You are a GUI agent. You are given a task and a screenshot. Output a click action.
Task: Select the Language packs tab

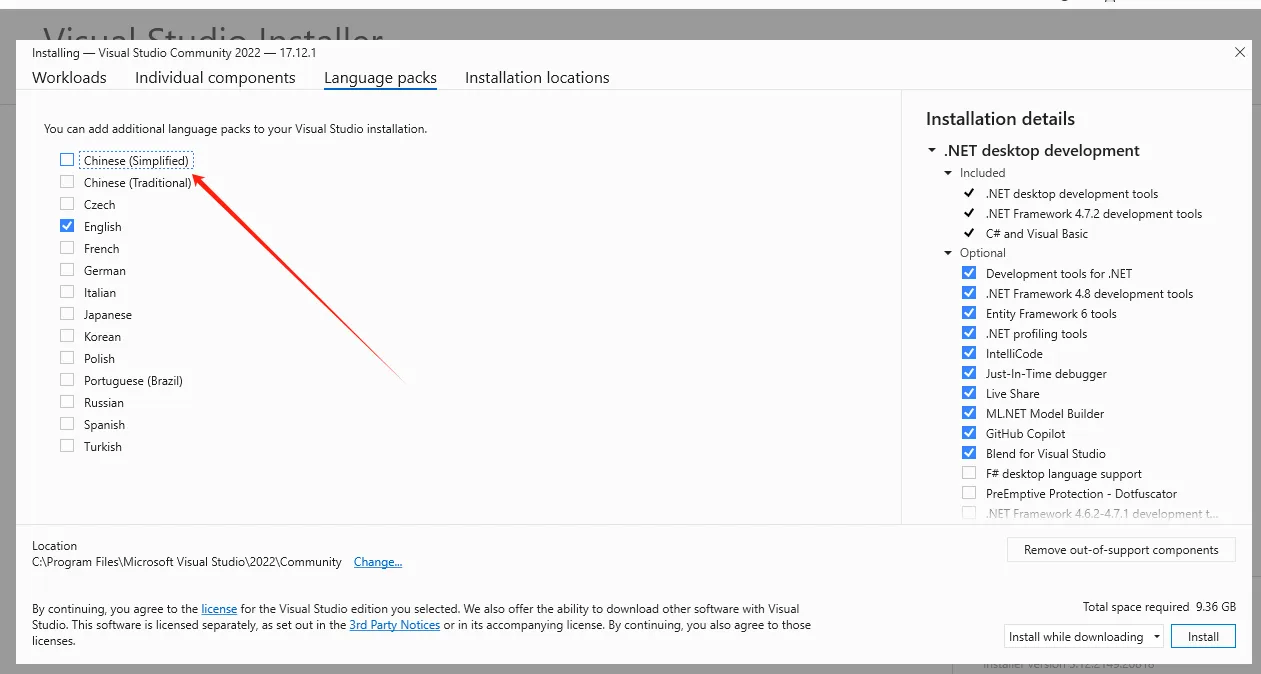pos(380,78)
